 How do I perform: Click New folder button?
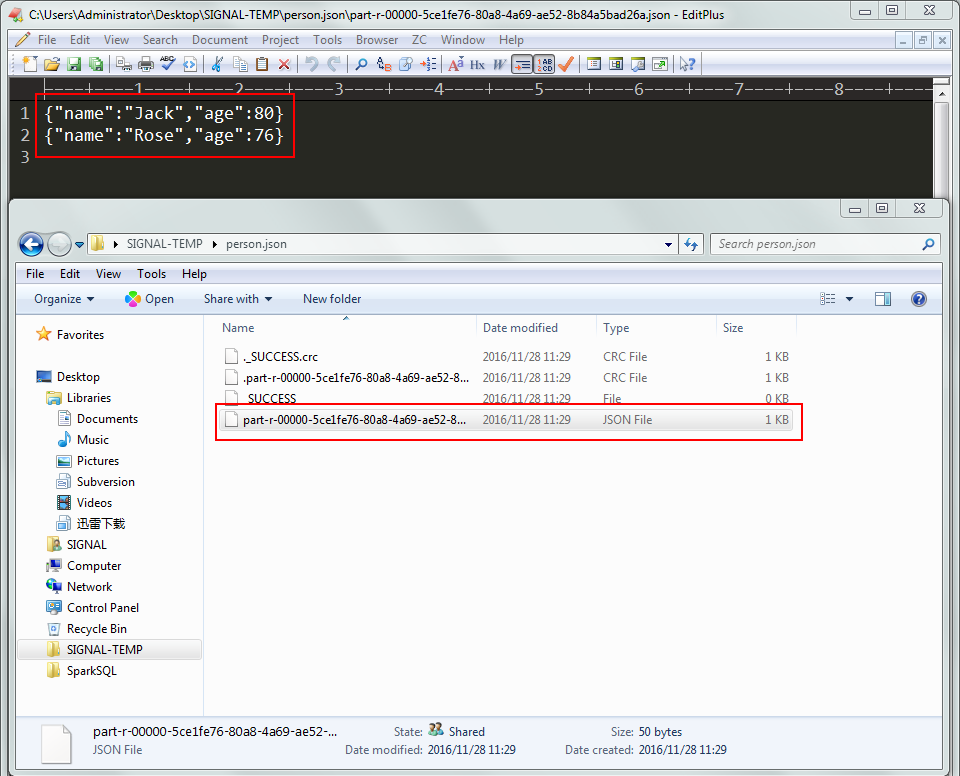pos(332,299)
